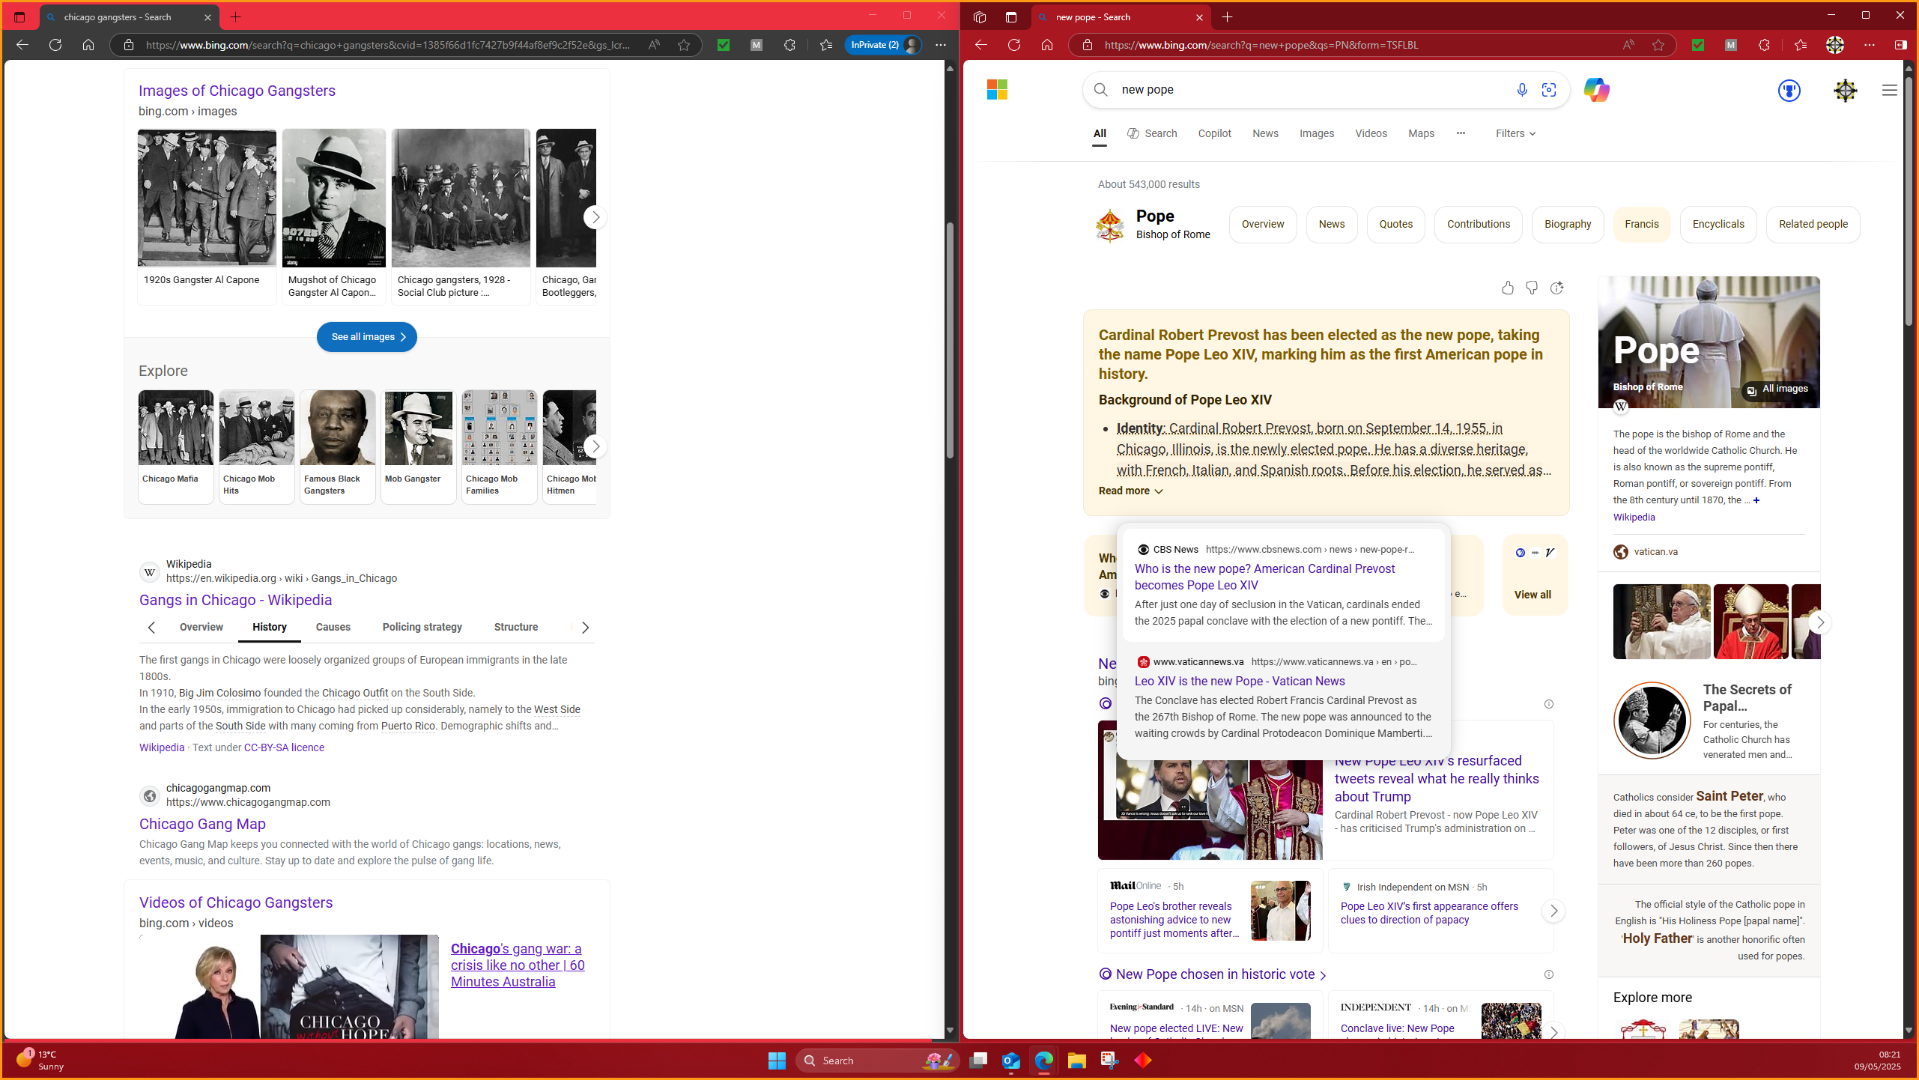This screenshot has width=1919, height=1080.
Task: Expand Read more on answer card
Action: coord(1131,491)
